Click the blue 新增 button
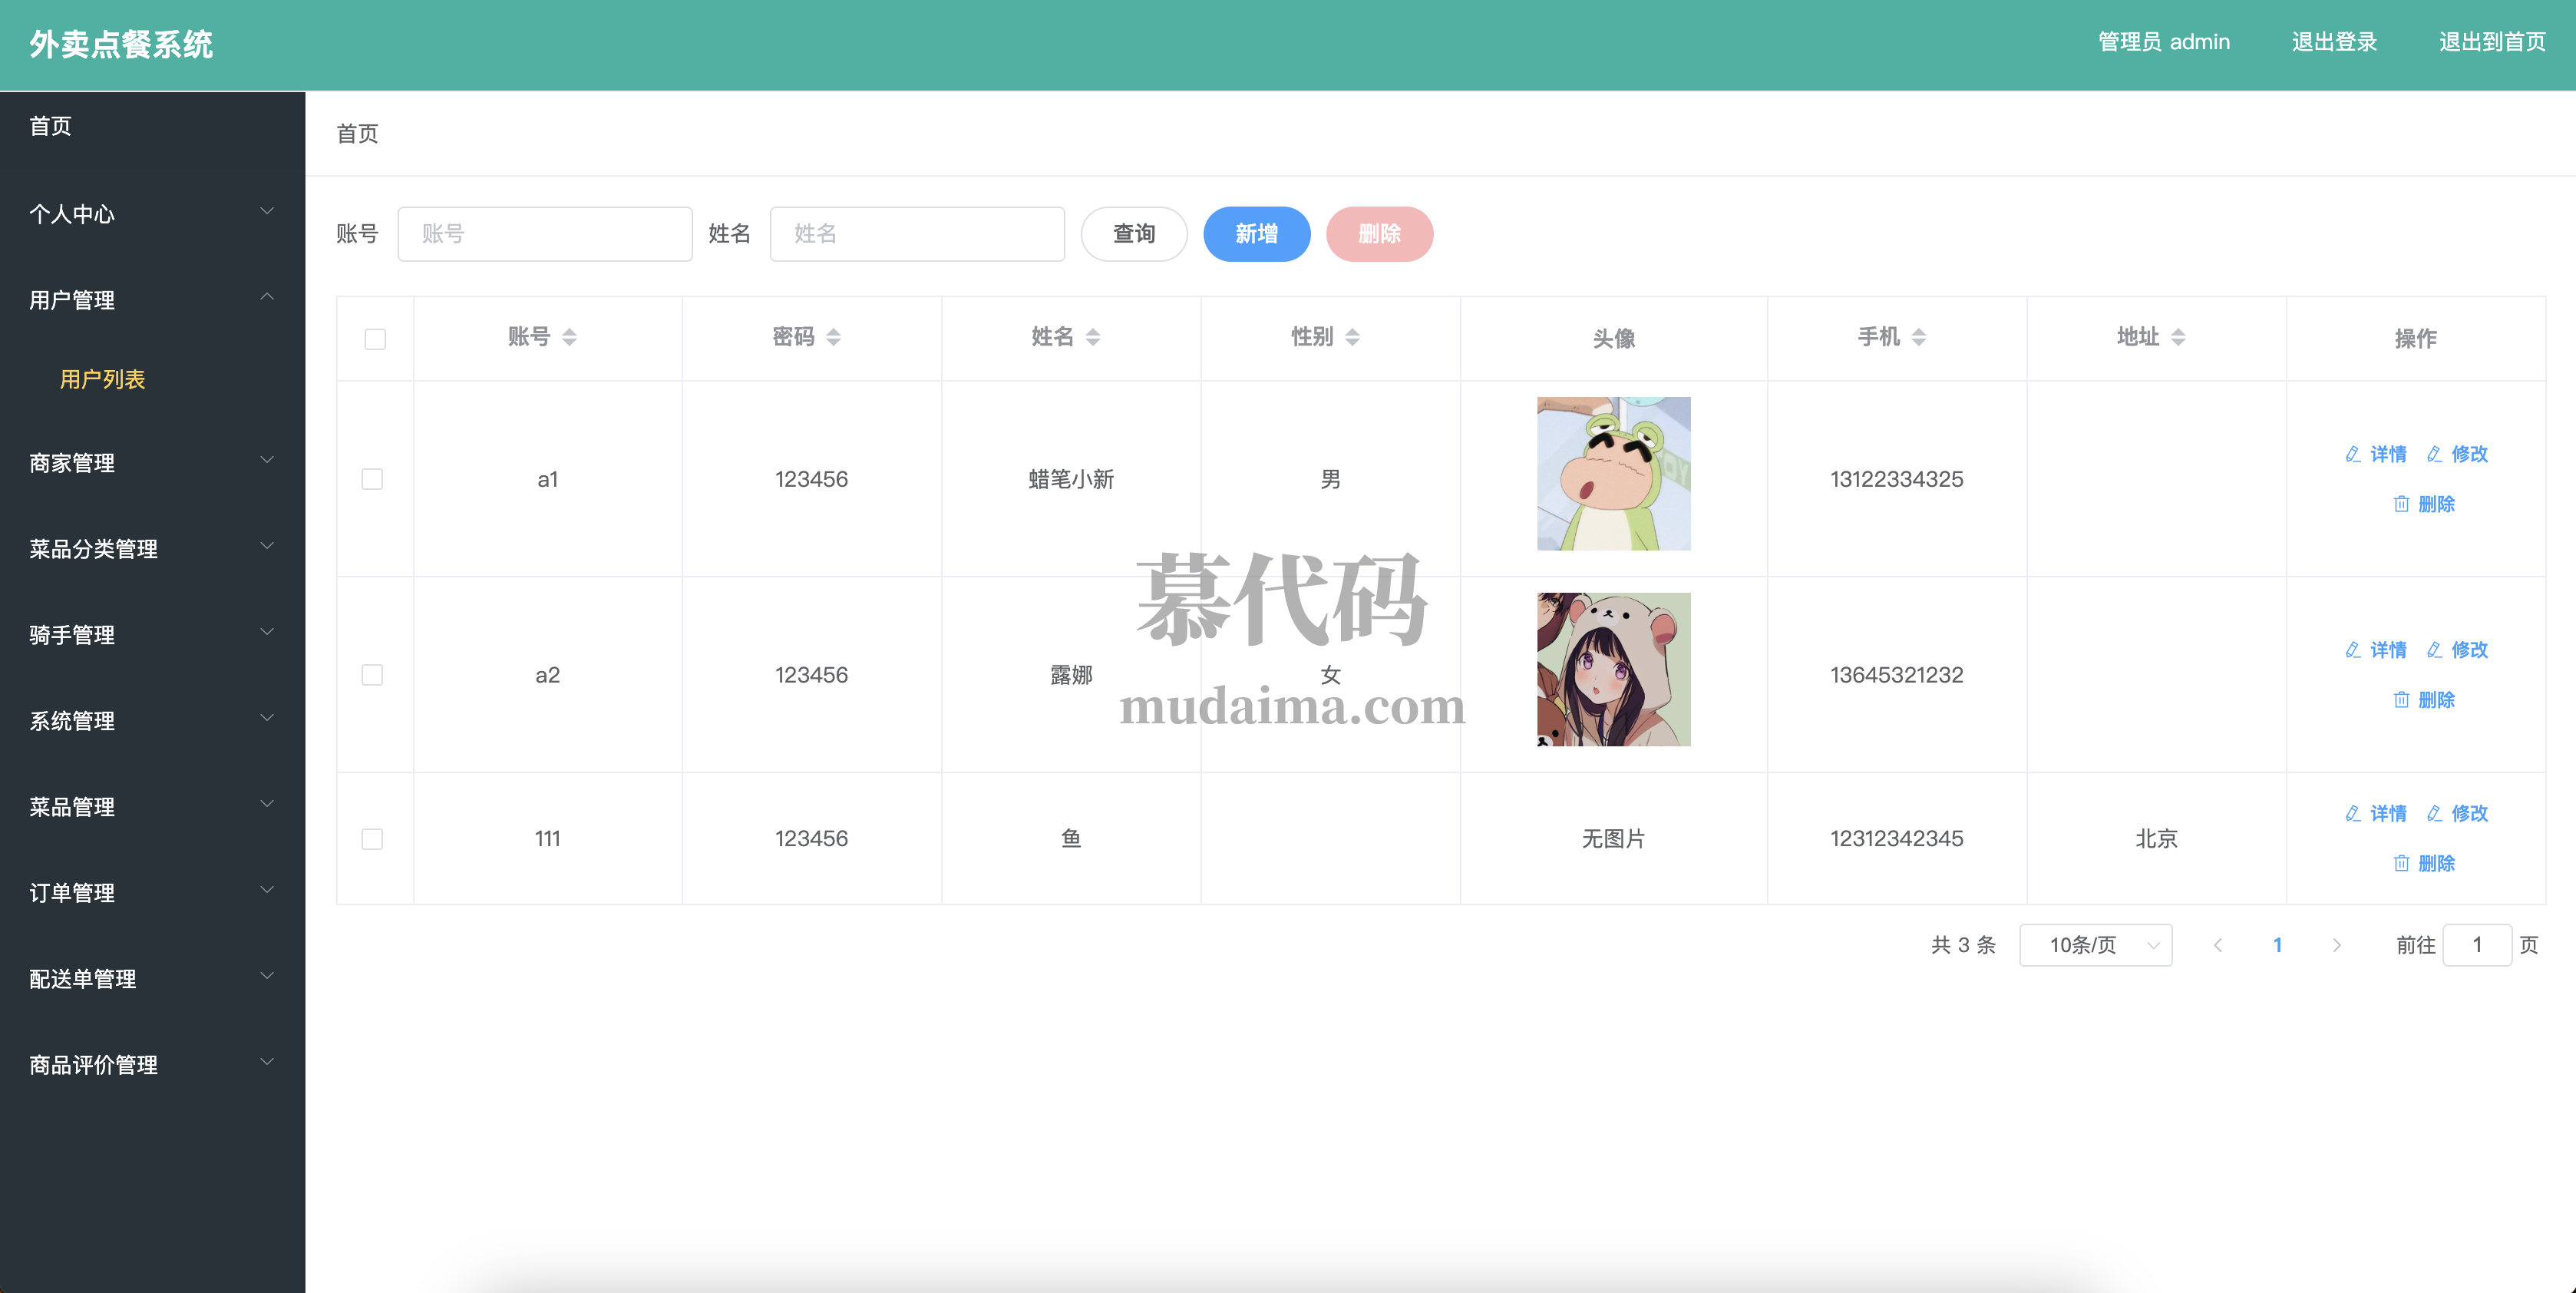Viewport: 2576px width, 1293px height. tap(1256, 234)
